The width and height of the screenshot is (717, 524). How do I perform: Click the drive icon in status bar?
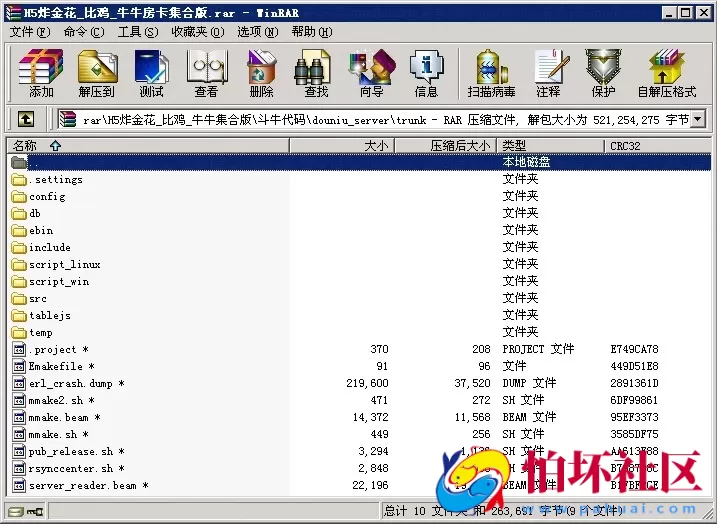pyautogui.click(x=16, y=511)
